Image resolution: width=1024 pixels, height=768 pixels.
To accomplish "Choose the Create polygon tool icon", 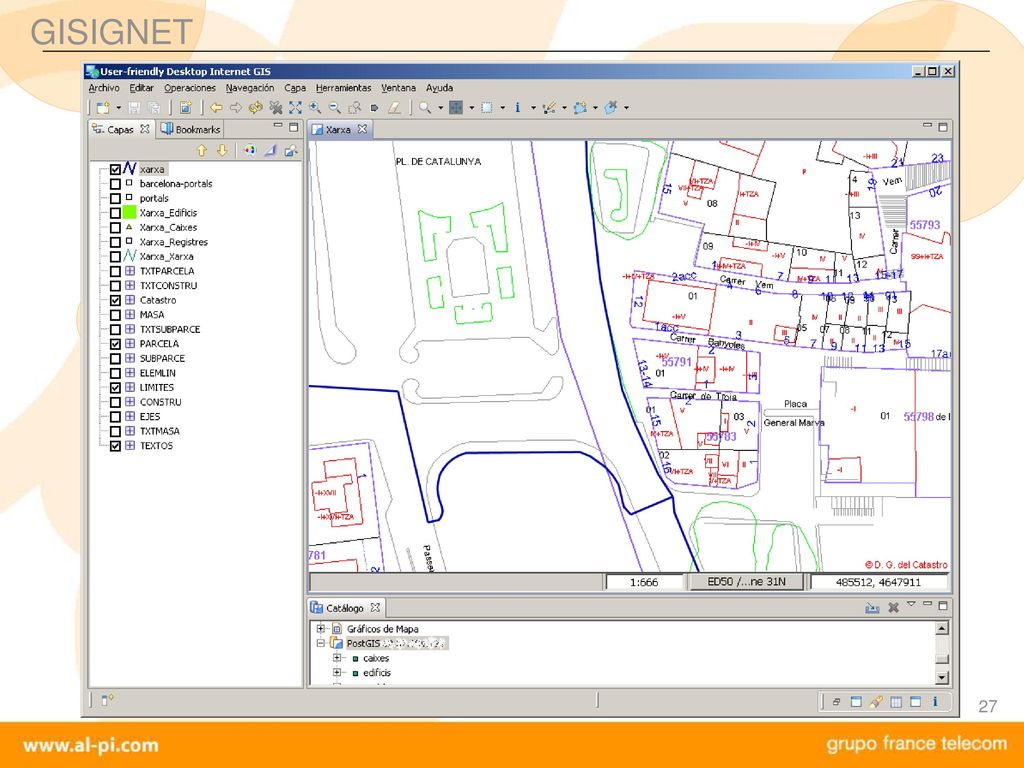I will (x=580, y=108).
